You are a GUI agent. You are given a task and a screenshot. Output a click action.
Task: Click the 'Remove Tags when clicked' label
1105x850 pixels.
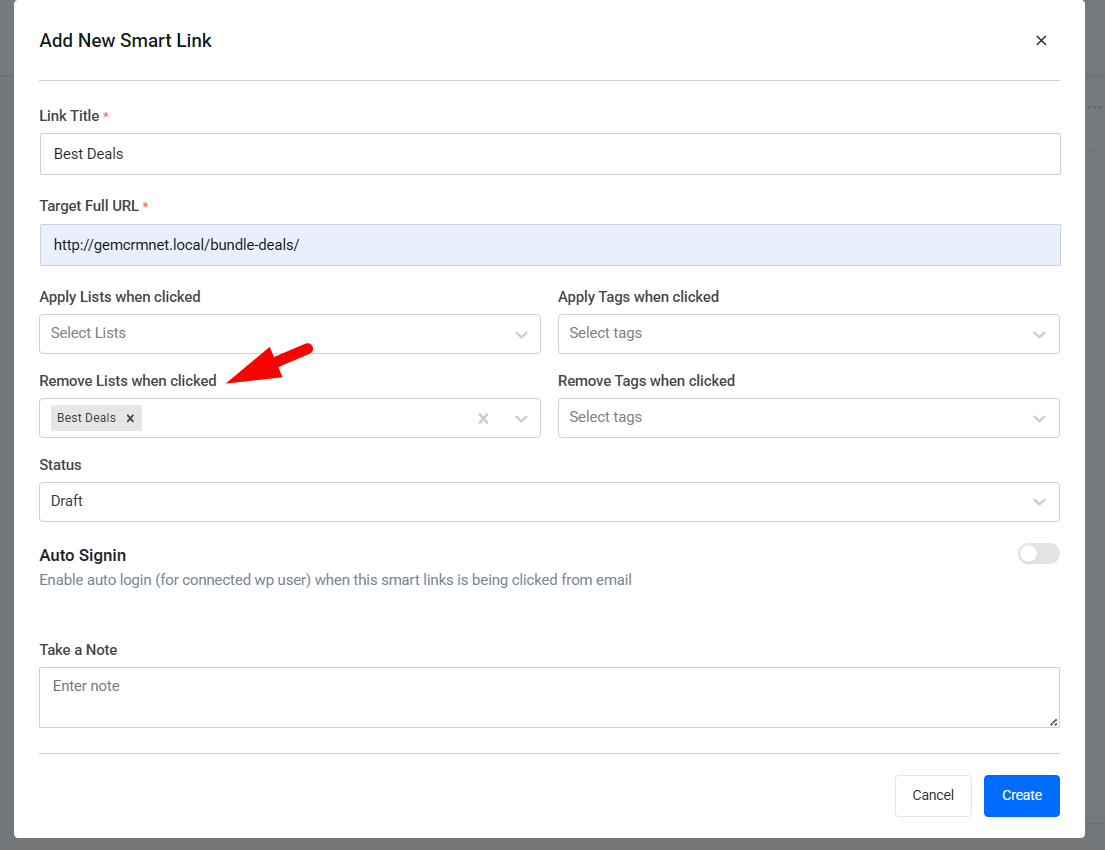coord(646,381)
